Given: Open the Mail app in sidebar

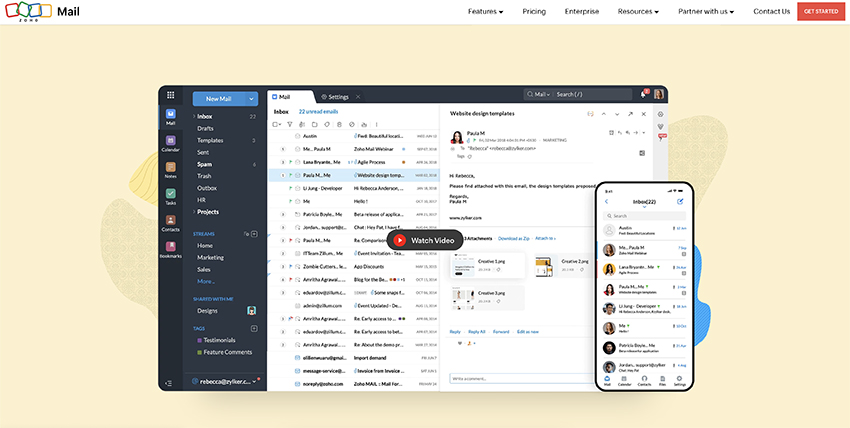Looking at the screenshot, I should (171, 117).
